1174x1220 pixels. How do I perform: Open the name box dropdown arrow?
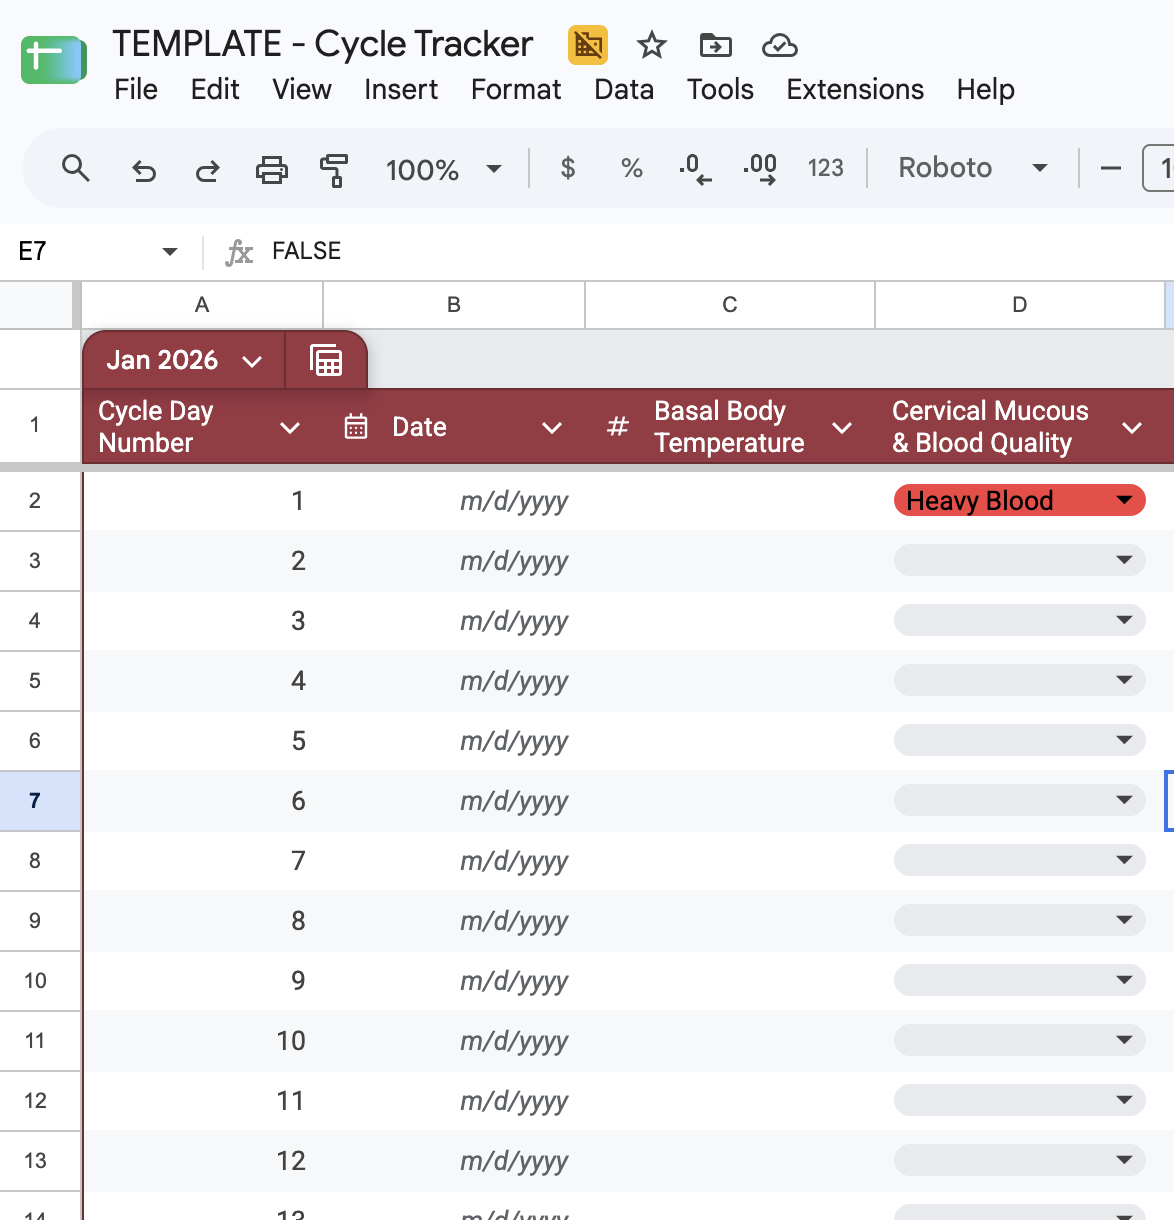coord(170,252)
